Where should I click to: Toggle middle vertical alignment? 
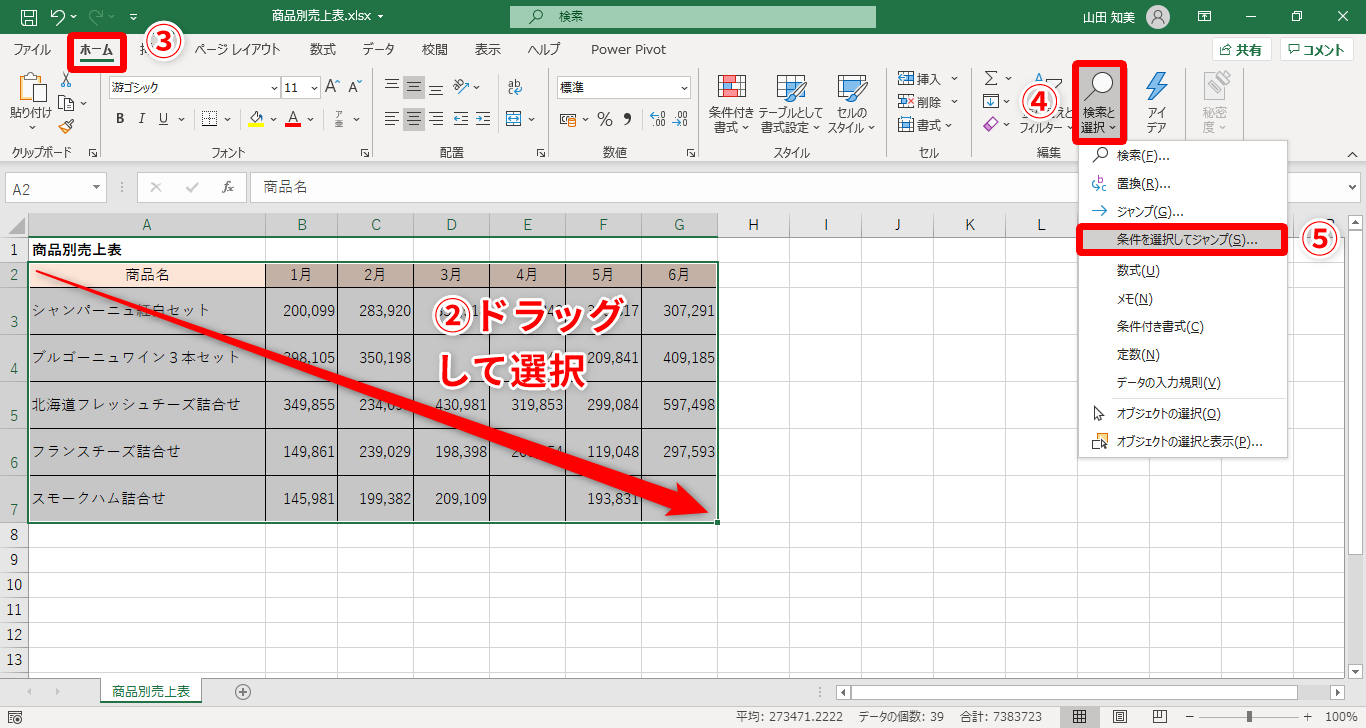pos(414,87)
